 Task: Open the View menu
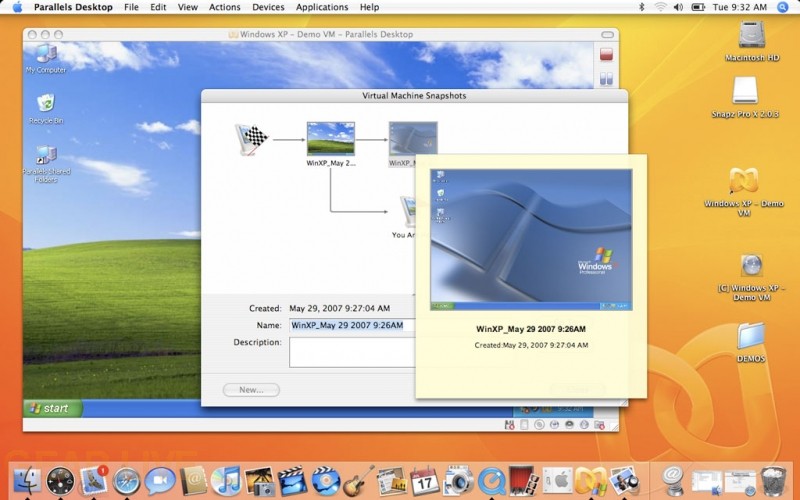[x=188, y=7]
